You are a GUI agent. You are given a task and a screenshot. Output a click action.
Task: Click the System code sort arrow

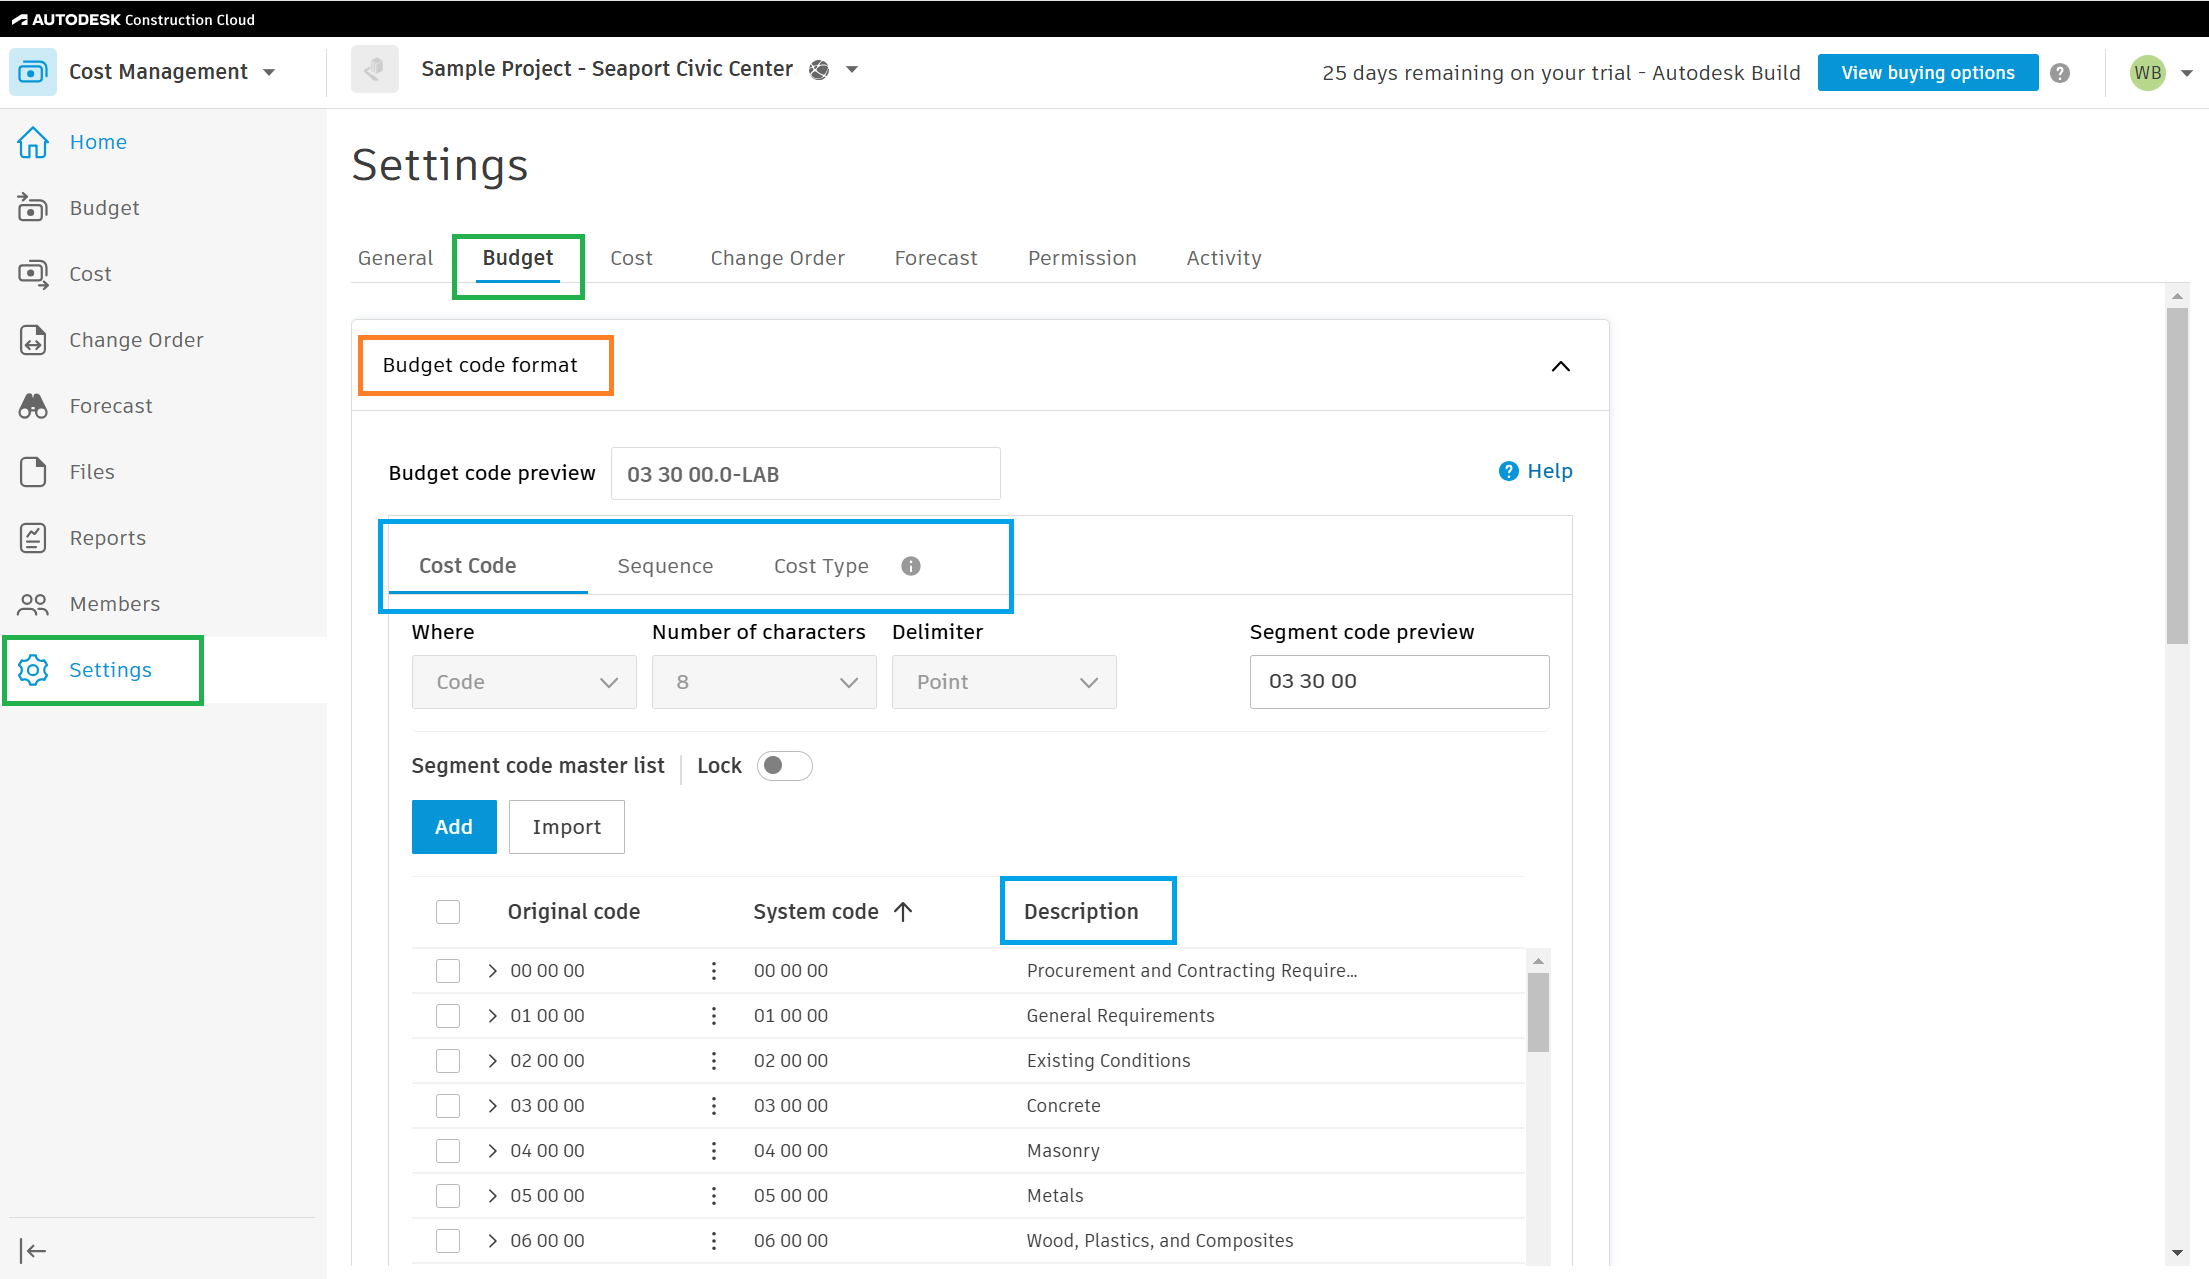[903, 912]
